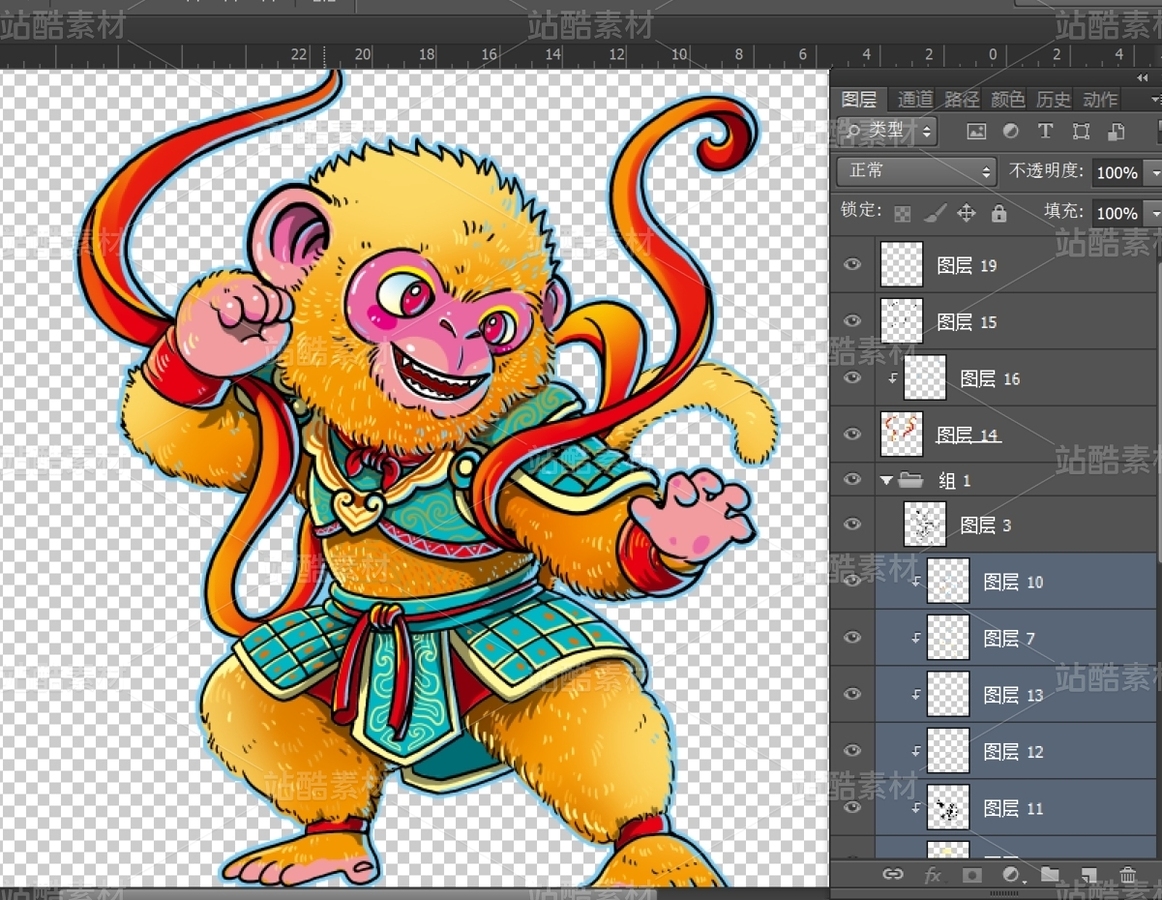Add layer style fx icon
This screenshot has height=900, width=1162.
tap(932, 875)
